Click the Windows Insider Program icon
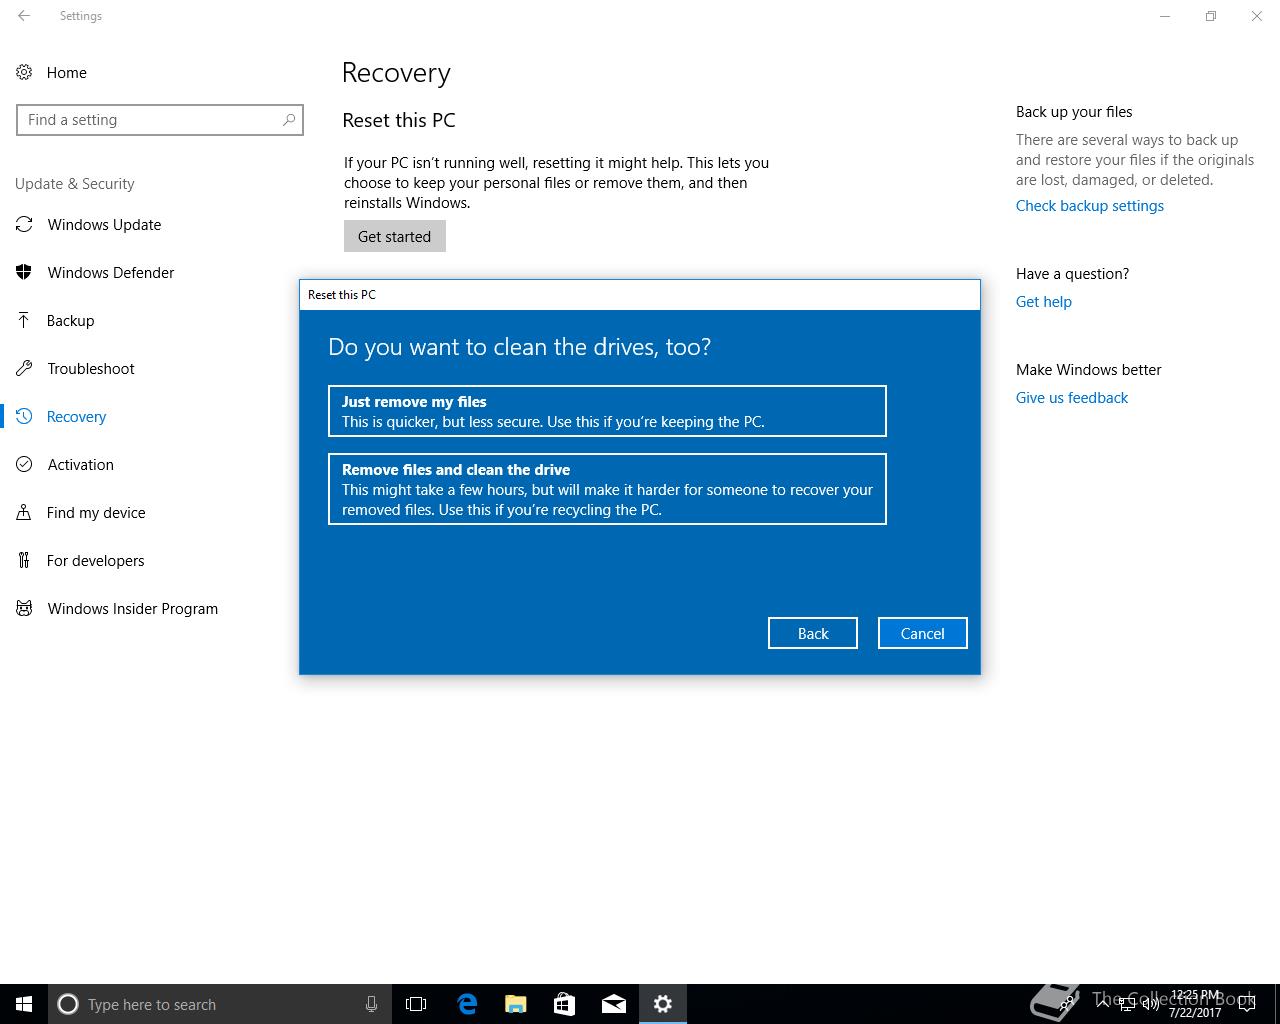Screen dimensions: 1280x1024 coord(24,608)
